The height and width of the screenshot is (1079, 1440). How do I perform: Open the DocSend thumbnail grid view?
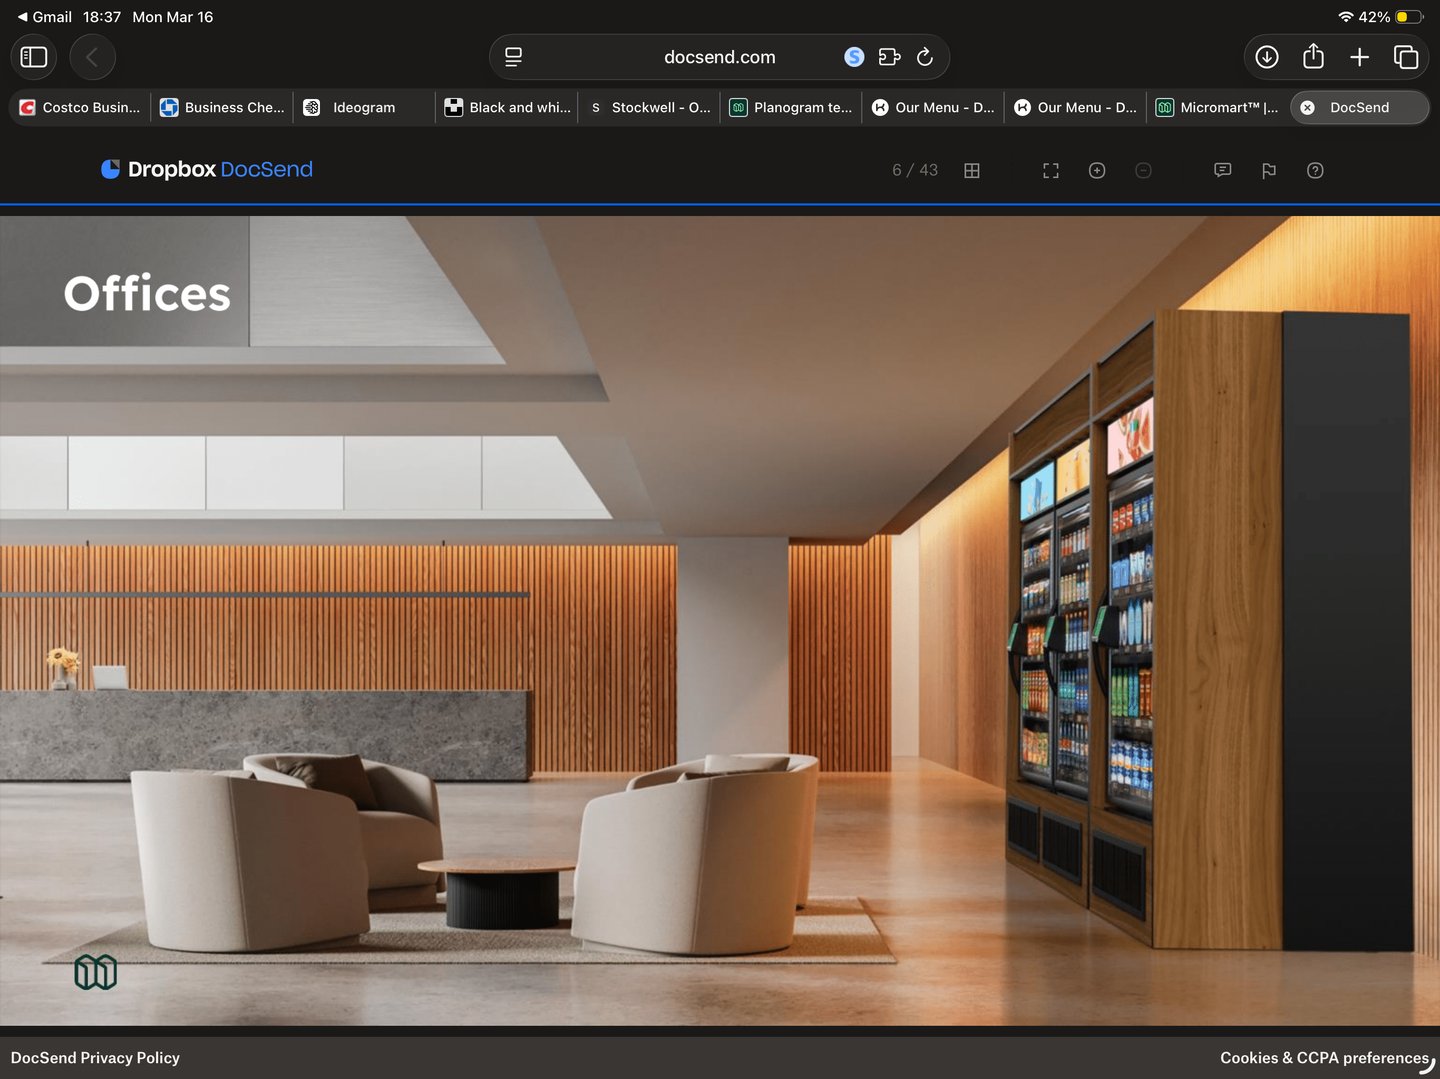971,171
